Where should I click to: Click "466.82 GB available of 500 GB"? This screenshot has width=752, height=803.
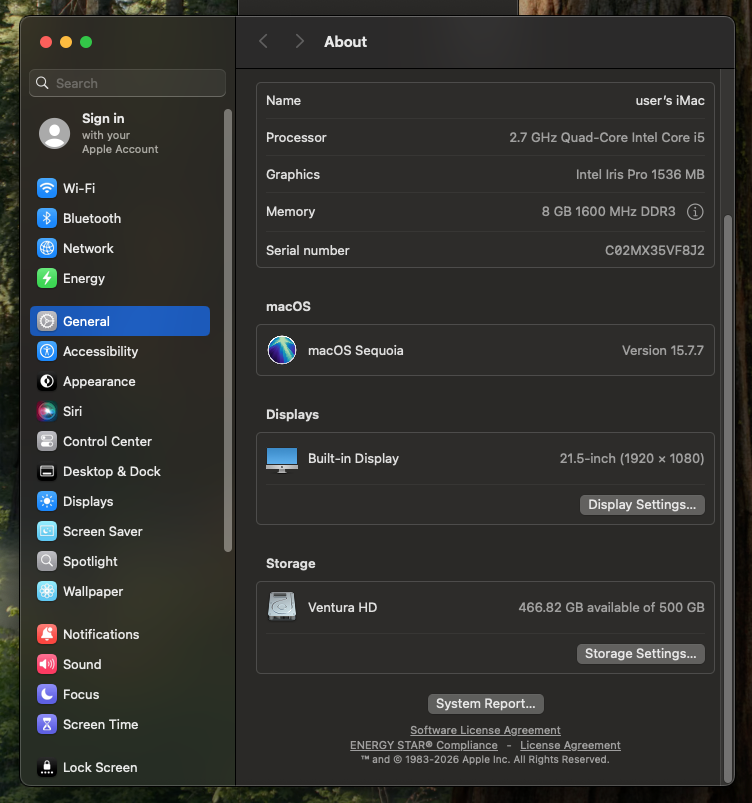611,607
